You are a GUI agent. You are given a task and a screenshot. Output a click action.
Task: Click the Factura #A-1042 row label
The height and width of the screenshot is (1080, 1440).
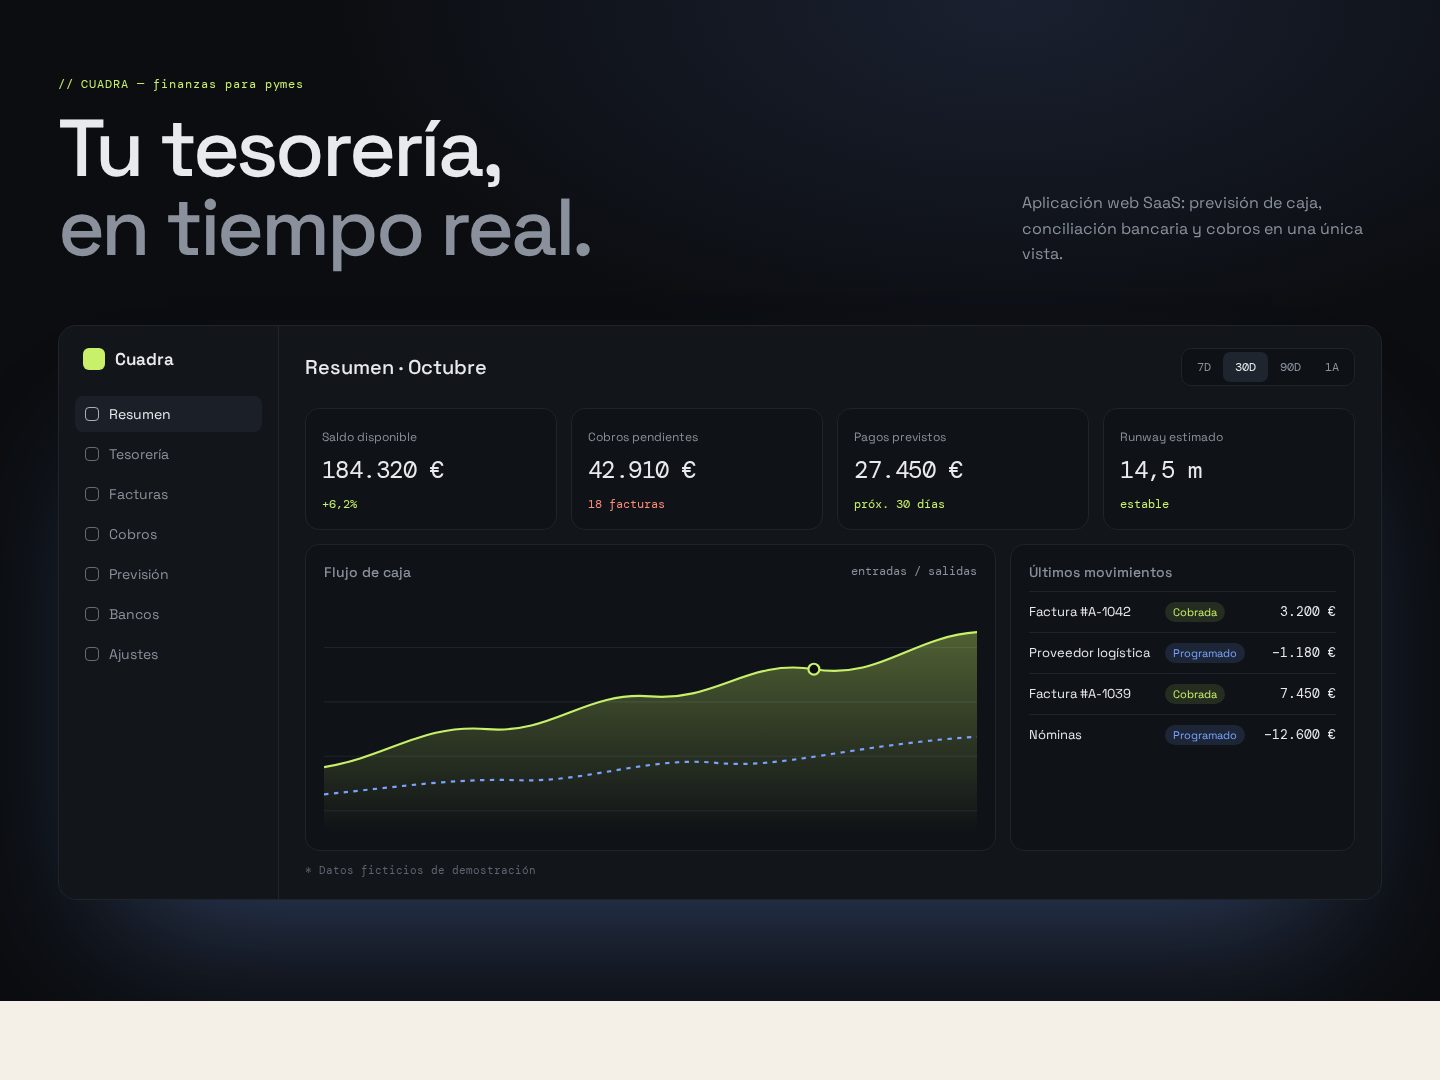[1080, 611]
